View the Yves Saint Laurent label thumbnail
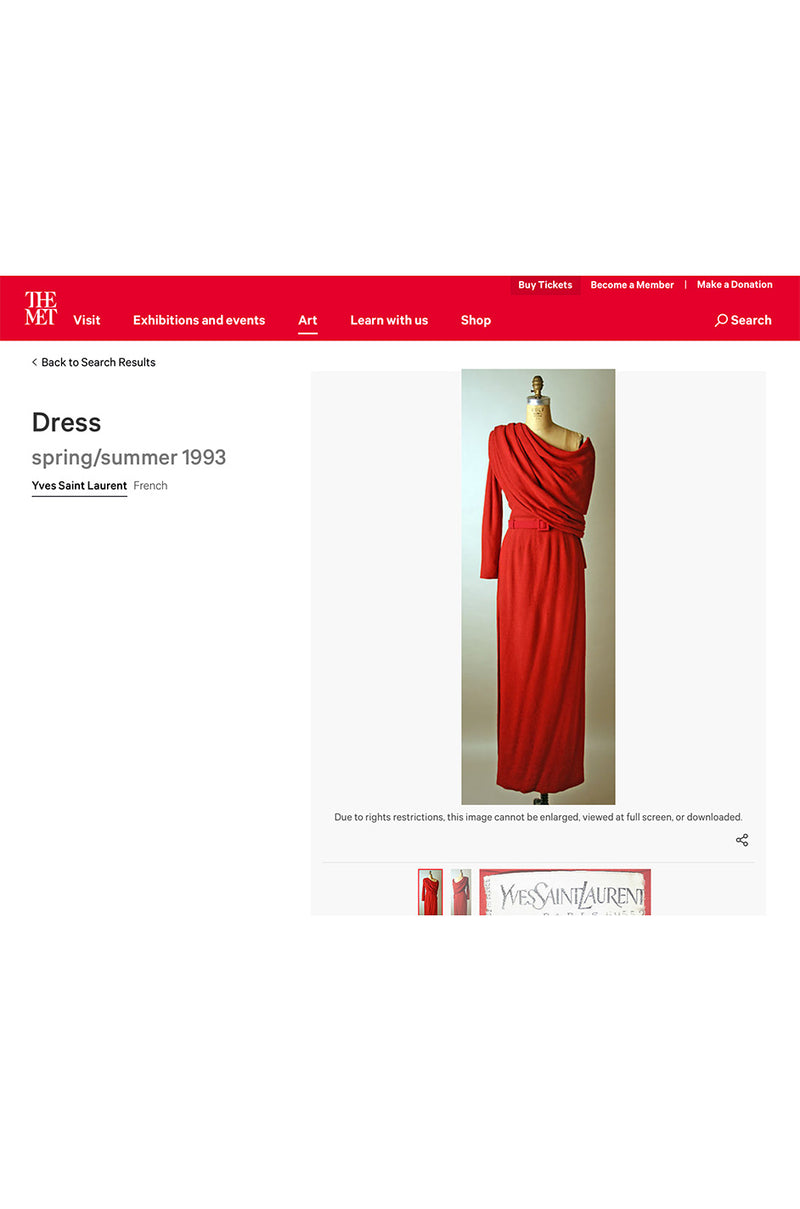The height and width of the screenshot is (1209, 800). pos(565,892)
